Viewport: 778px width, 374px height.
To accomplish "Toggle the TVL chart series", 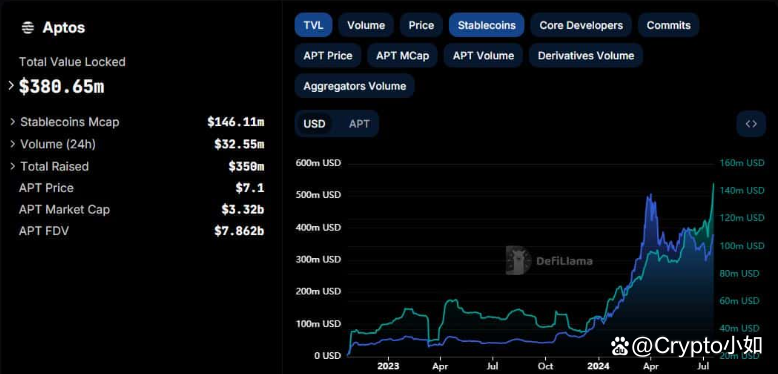I will coord(313,25).
